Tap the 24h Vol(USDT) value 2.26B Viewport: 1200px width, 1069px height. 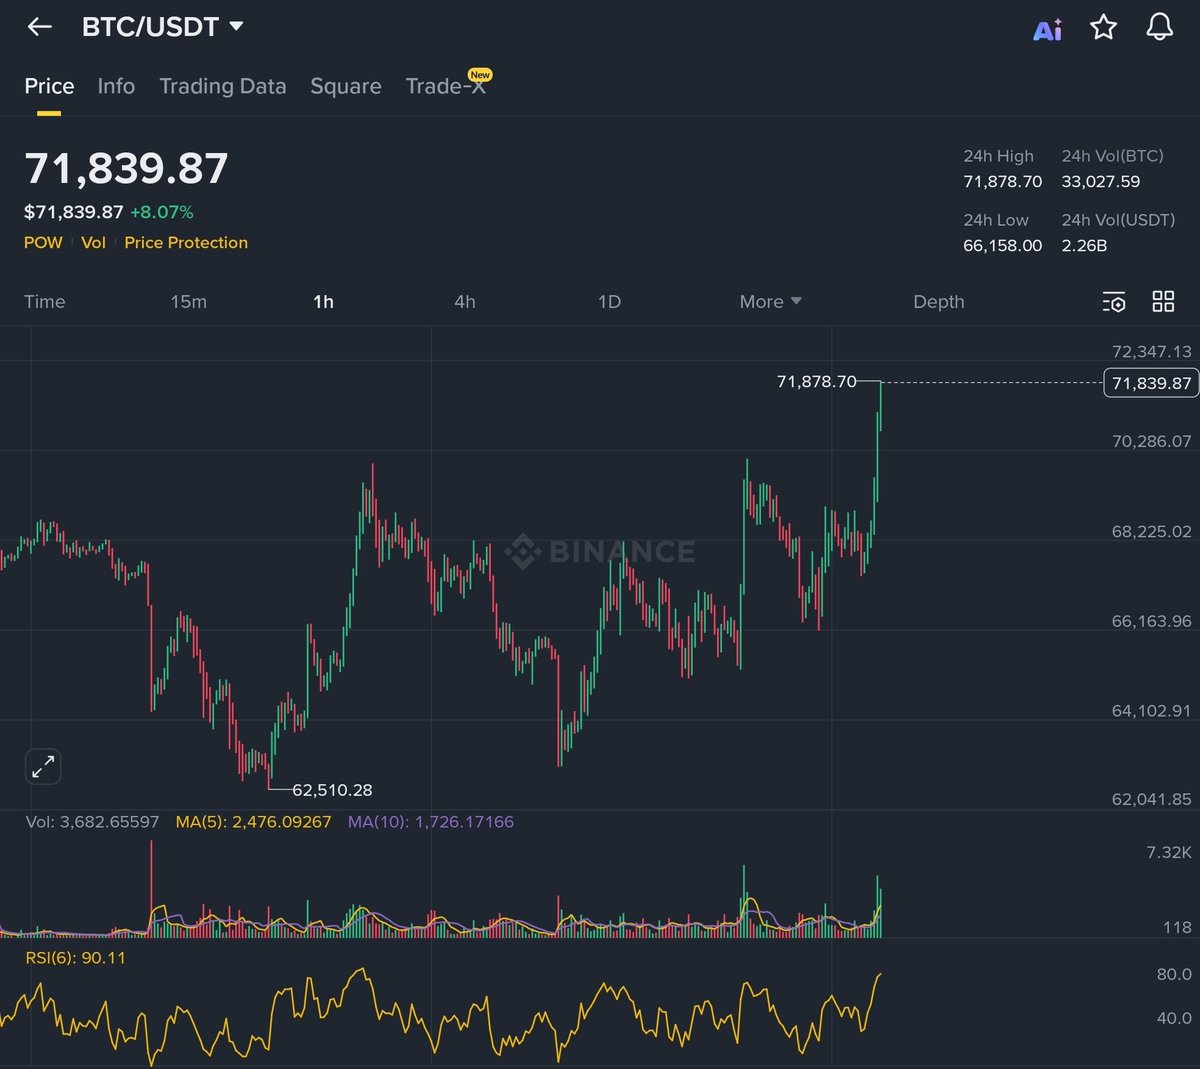1084,245
